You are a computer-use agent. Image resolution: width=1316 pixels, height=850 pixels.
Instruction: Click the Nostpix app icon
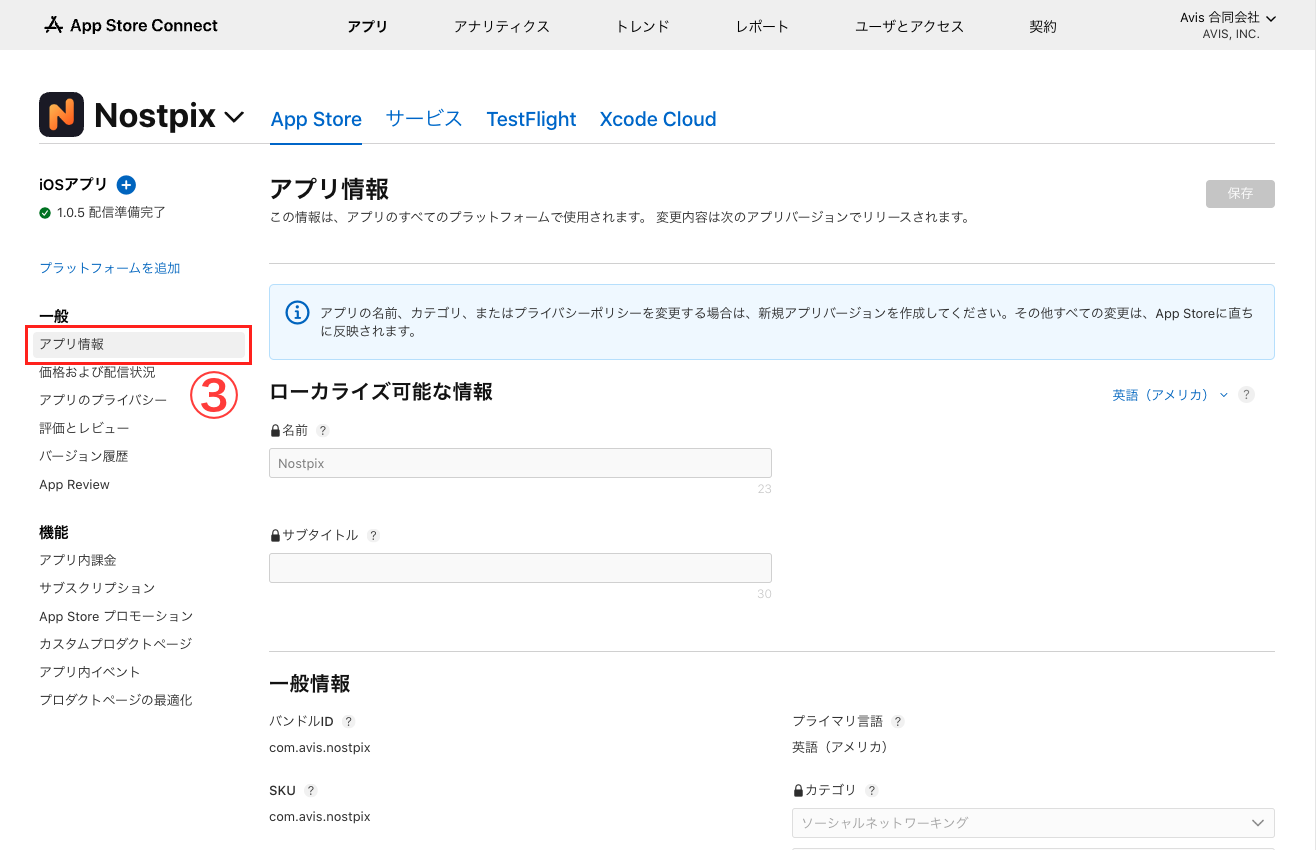tap(61, 114)
